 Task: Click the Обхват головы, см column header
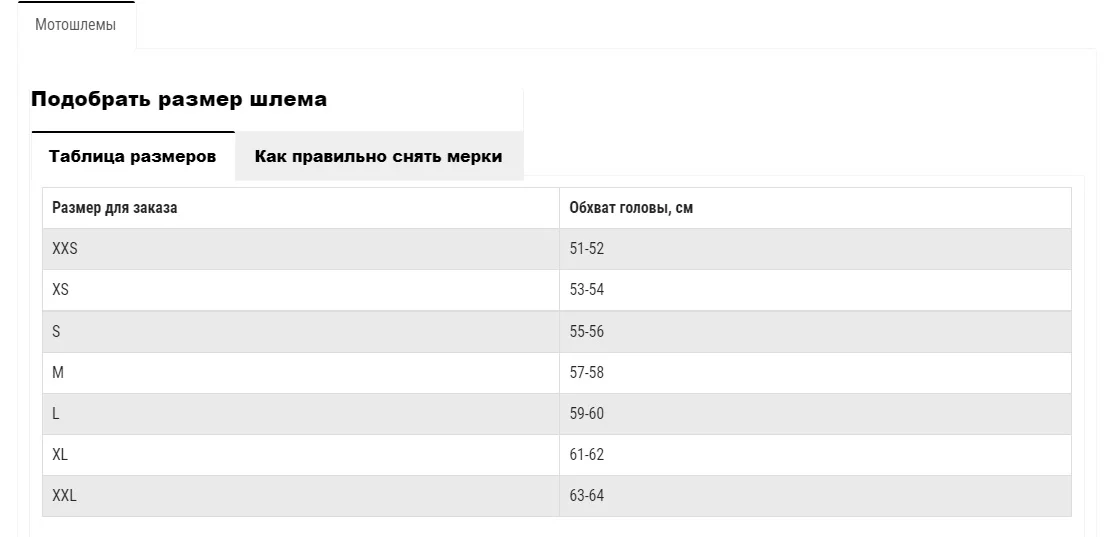coord(631,208)
